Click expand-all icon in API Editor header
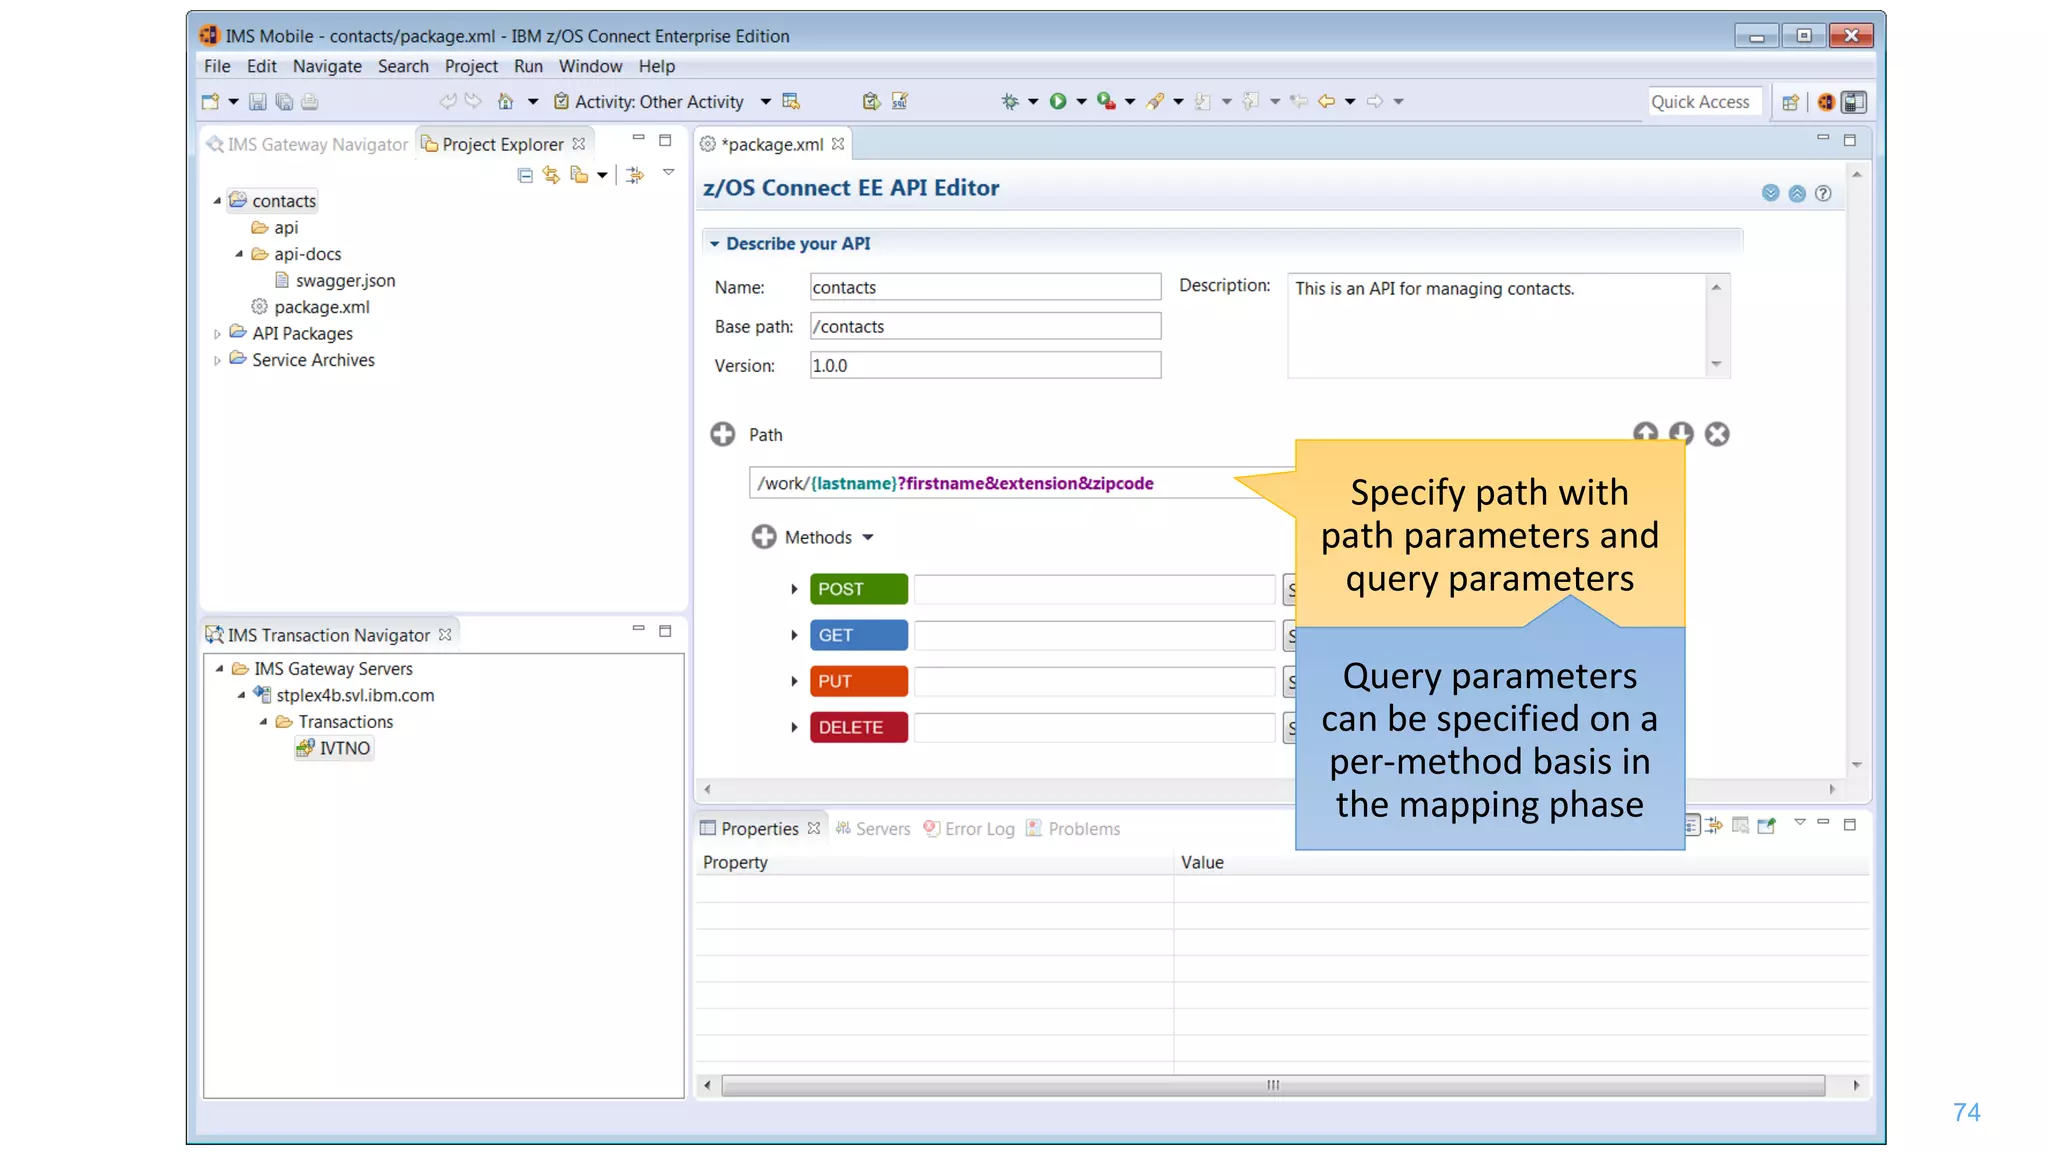 1771,193
